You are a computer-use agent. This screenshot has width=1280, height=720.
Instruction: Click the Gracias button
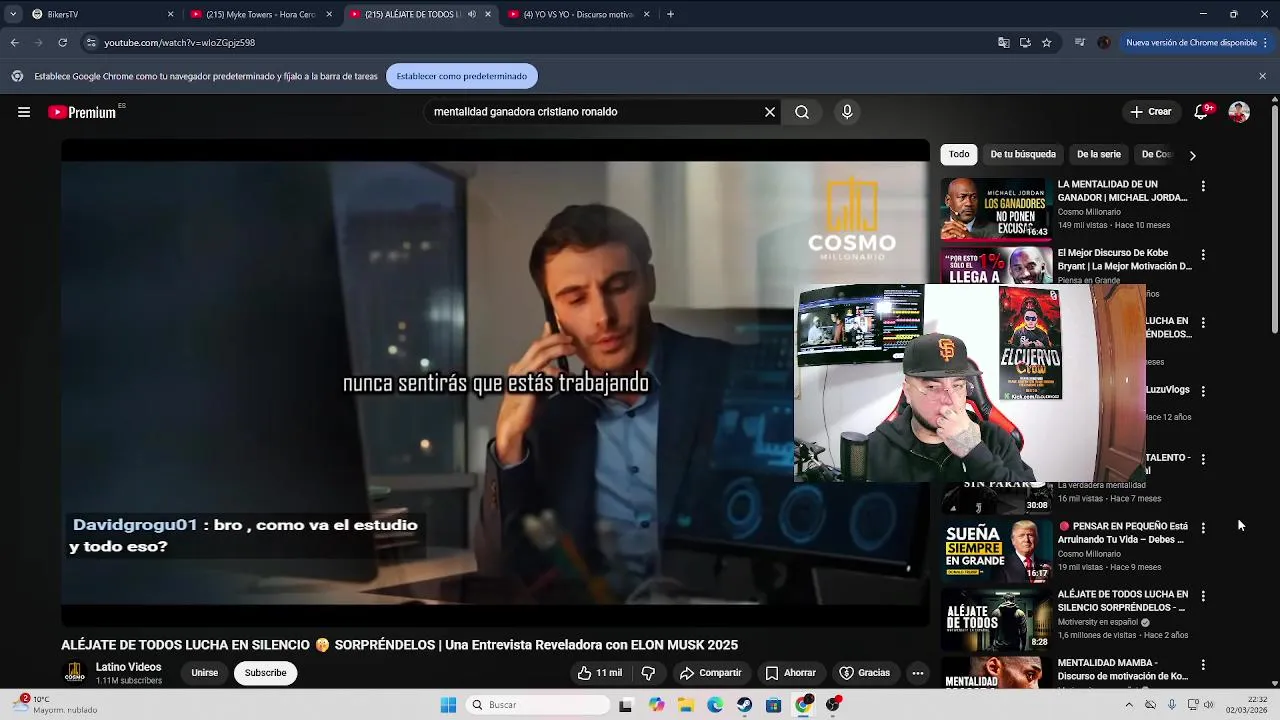click(864, 673)
